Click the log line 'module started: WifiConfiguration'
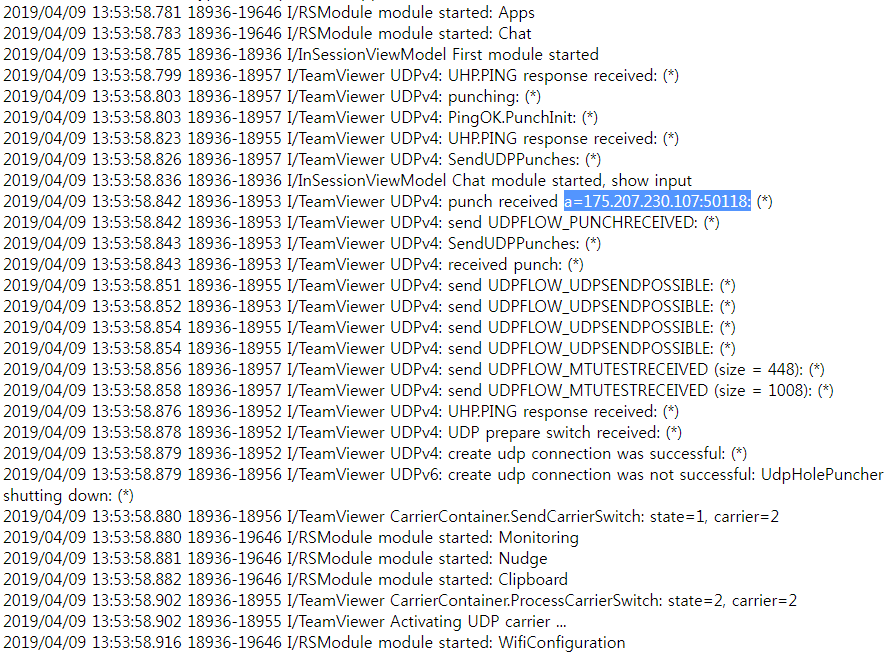The image size is (891, 653). 314,643
